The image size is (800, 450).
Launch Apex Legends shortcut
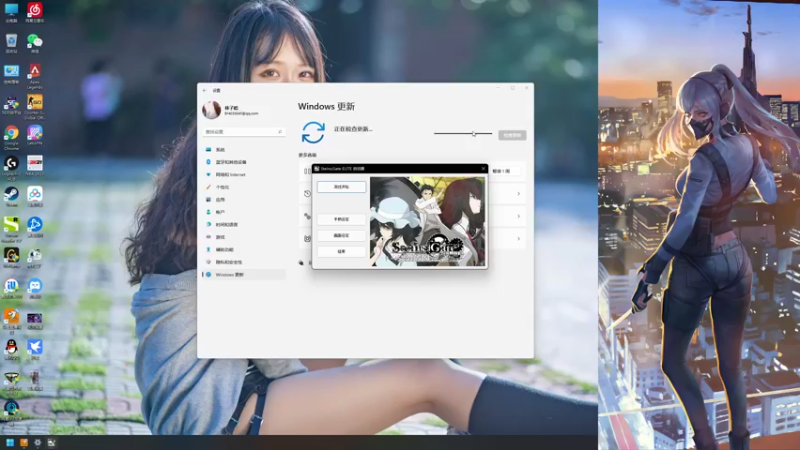[35, 76]
